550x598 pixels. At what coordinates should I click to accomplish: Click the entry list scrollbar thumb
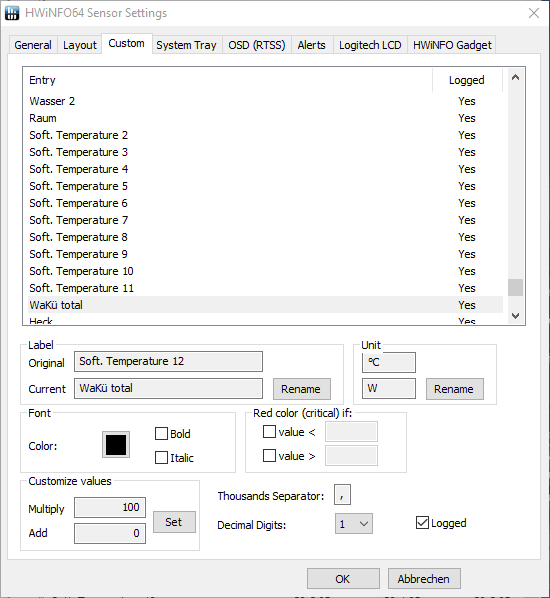(515, 288)
